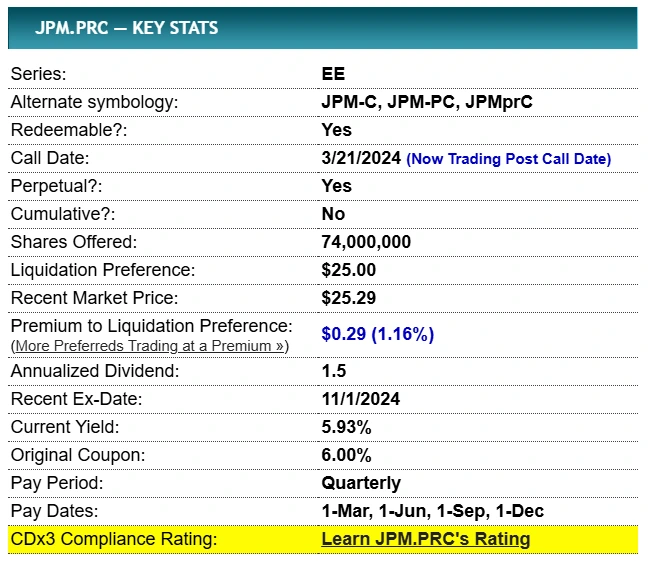Click Annualized Dividend value '1.5'
Viewport: 655px width, 565px height.
point(334,371)
